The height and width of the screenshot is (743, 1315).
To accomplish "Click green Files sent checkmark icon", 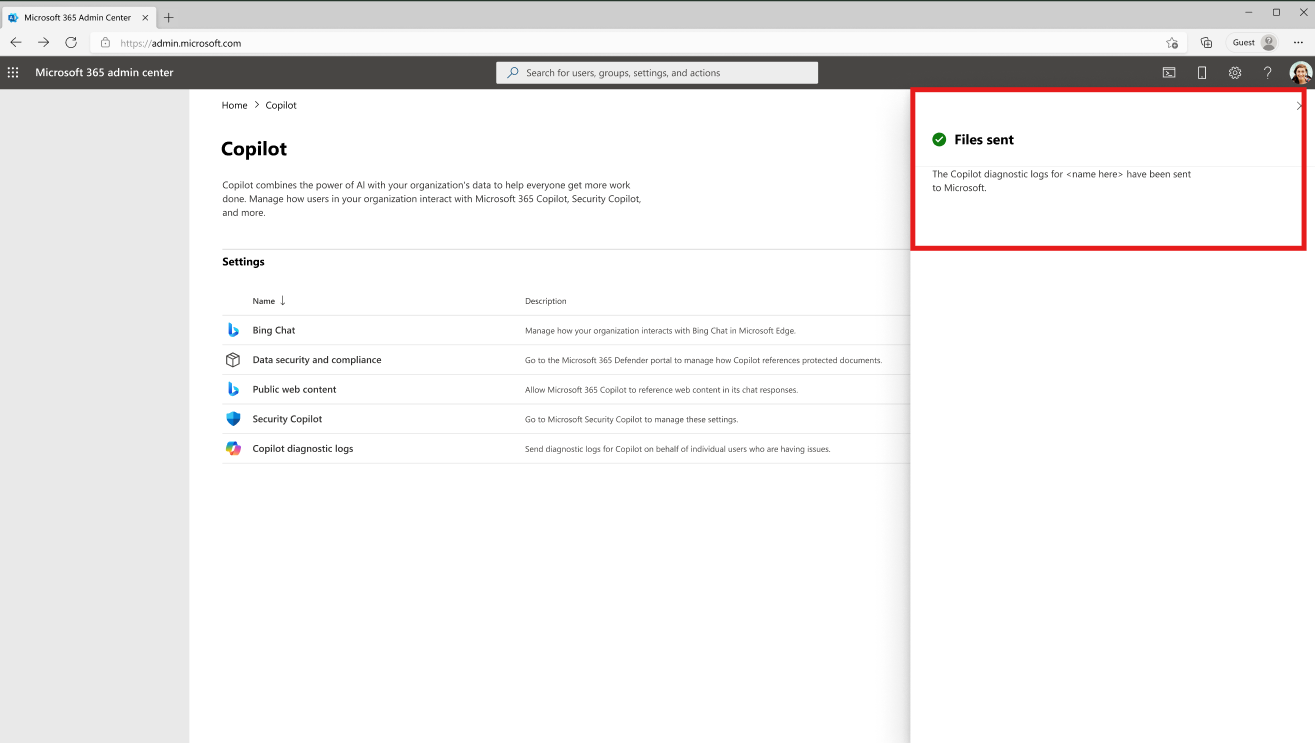I will click(939, 140).
